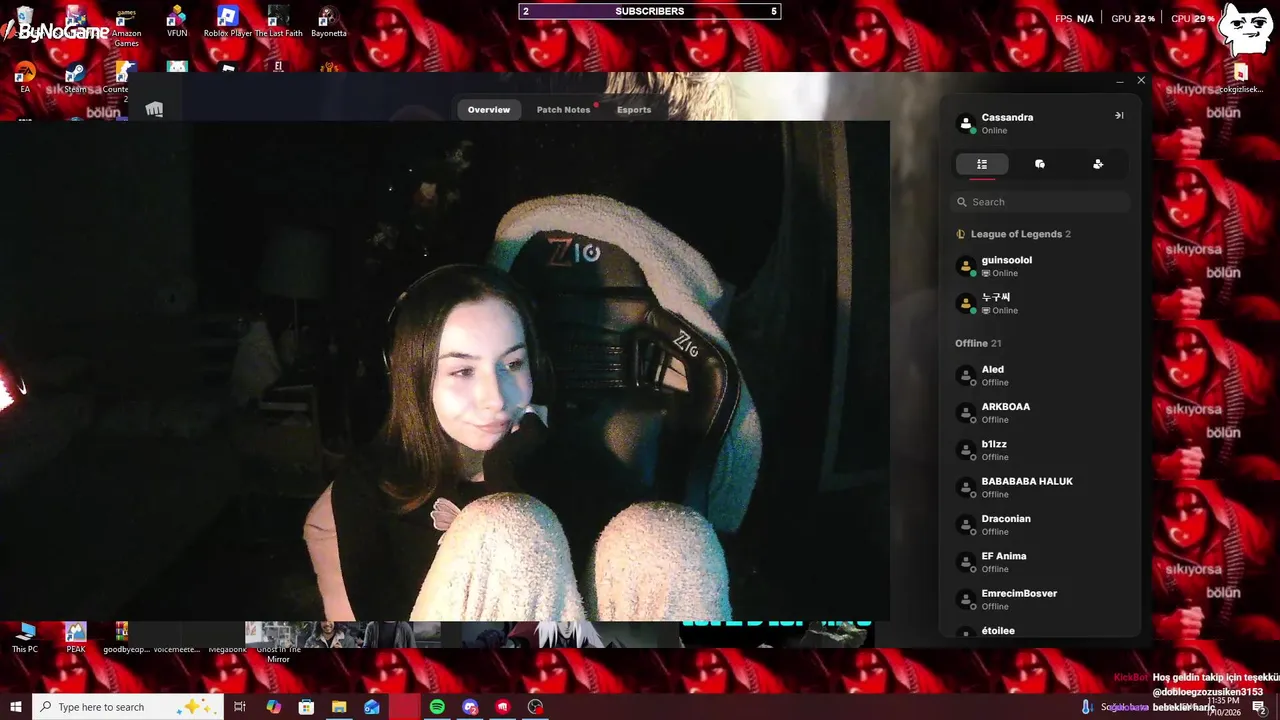The width and height of the screenshot is (1280, 720).
Task: Select offline friend EF Anima
Action: click(1040, 562)
